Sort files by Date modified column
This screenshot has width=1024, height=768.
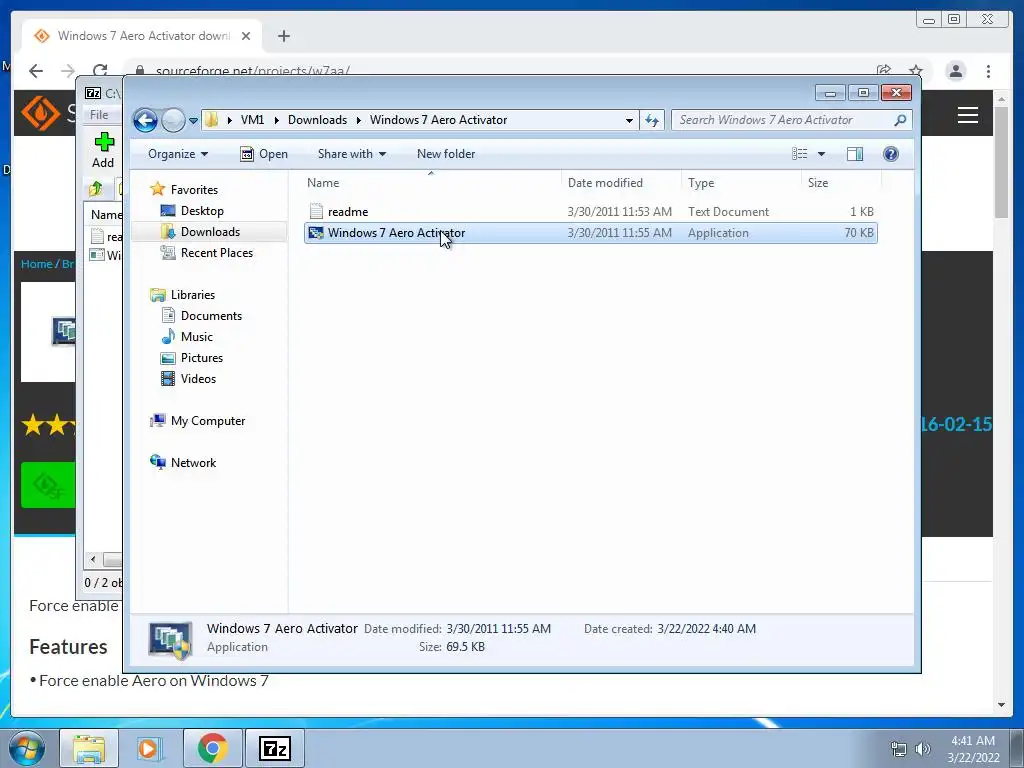(620, 183)
